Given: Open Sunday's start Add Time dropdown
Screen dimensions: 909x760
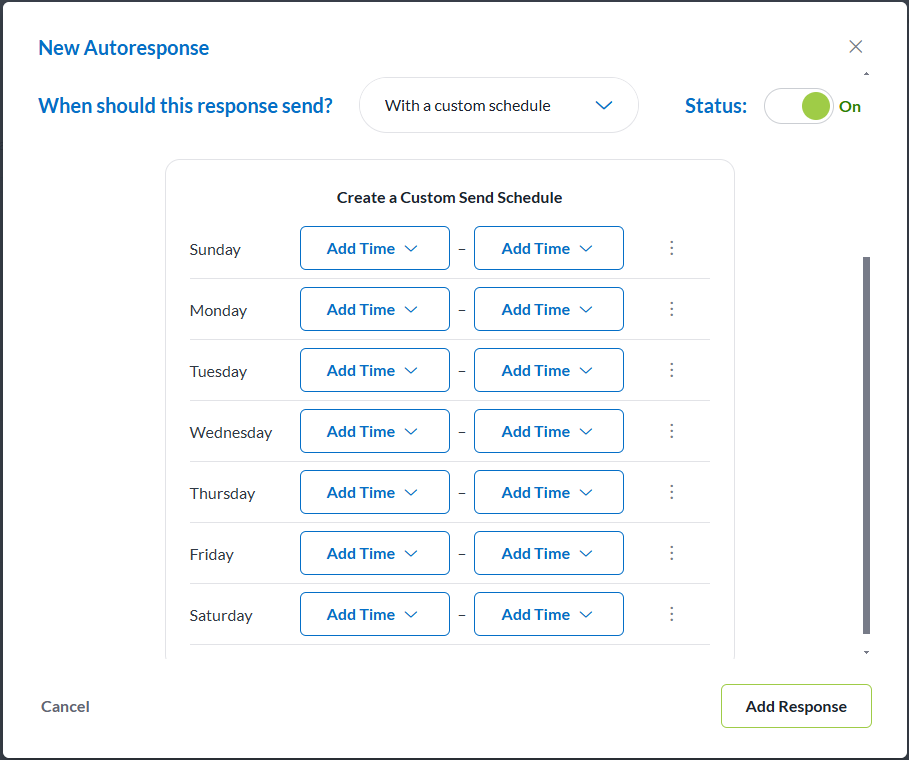Looking at the screenshot, I should [x=374, y=247].
